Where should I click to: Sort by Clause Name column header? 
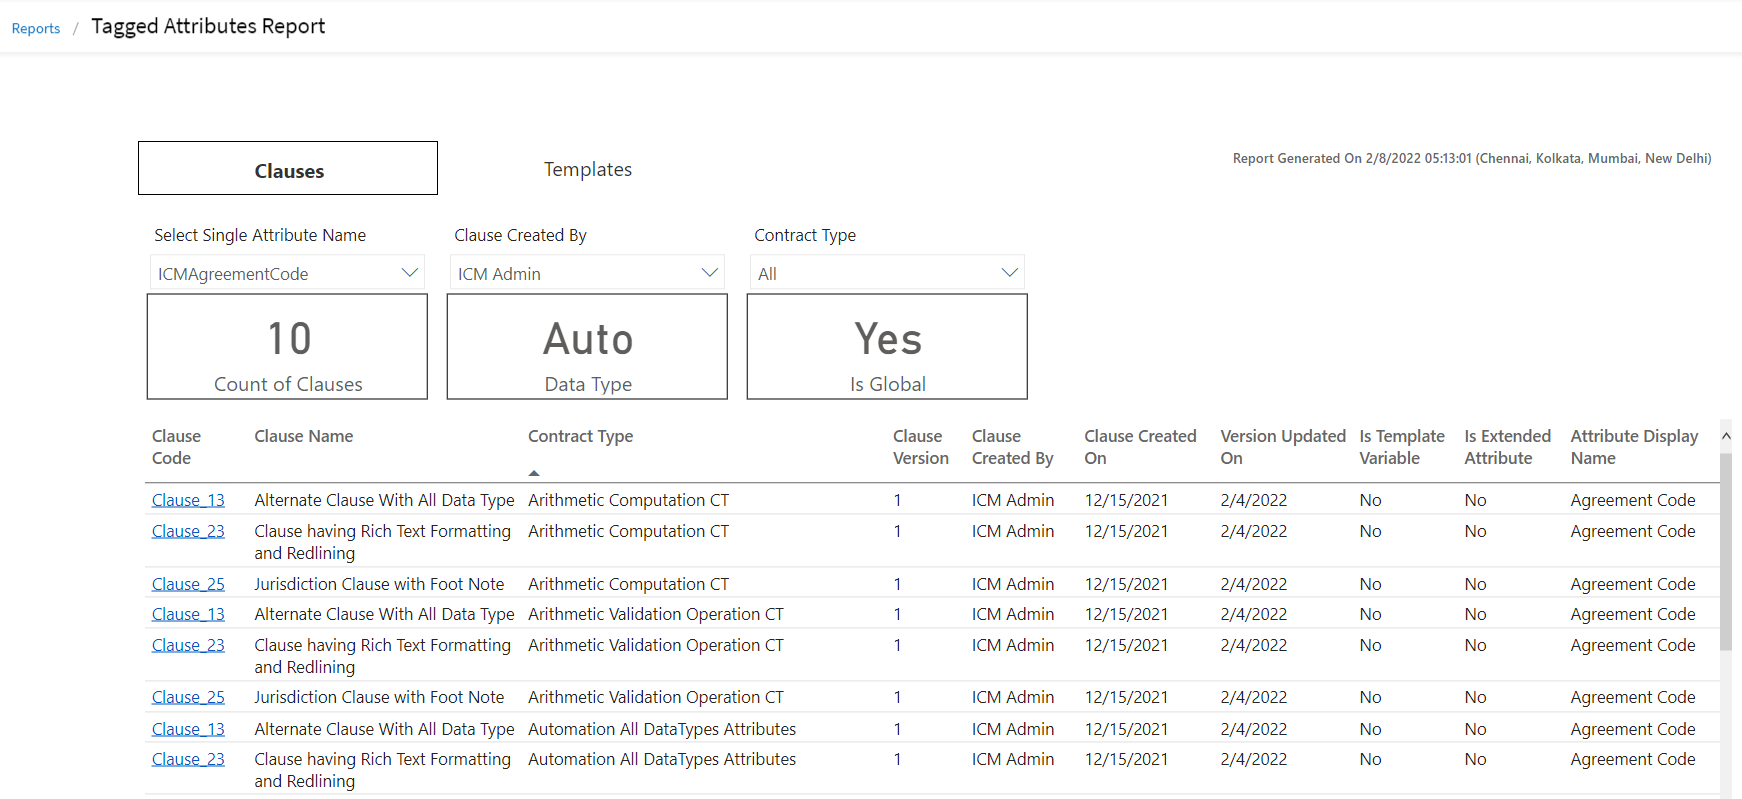point(303,436)
